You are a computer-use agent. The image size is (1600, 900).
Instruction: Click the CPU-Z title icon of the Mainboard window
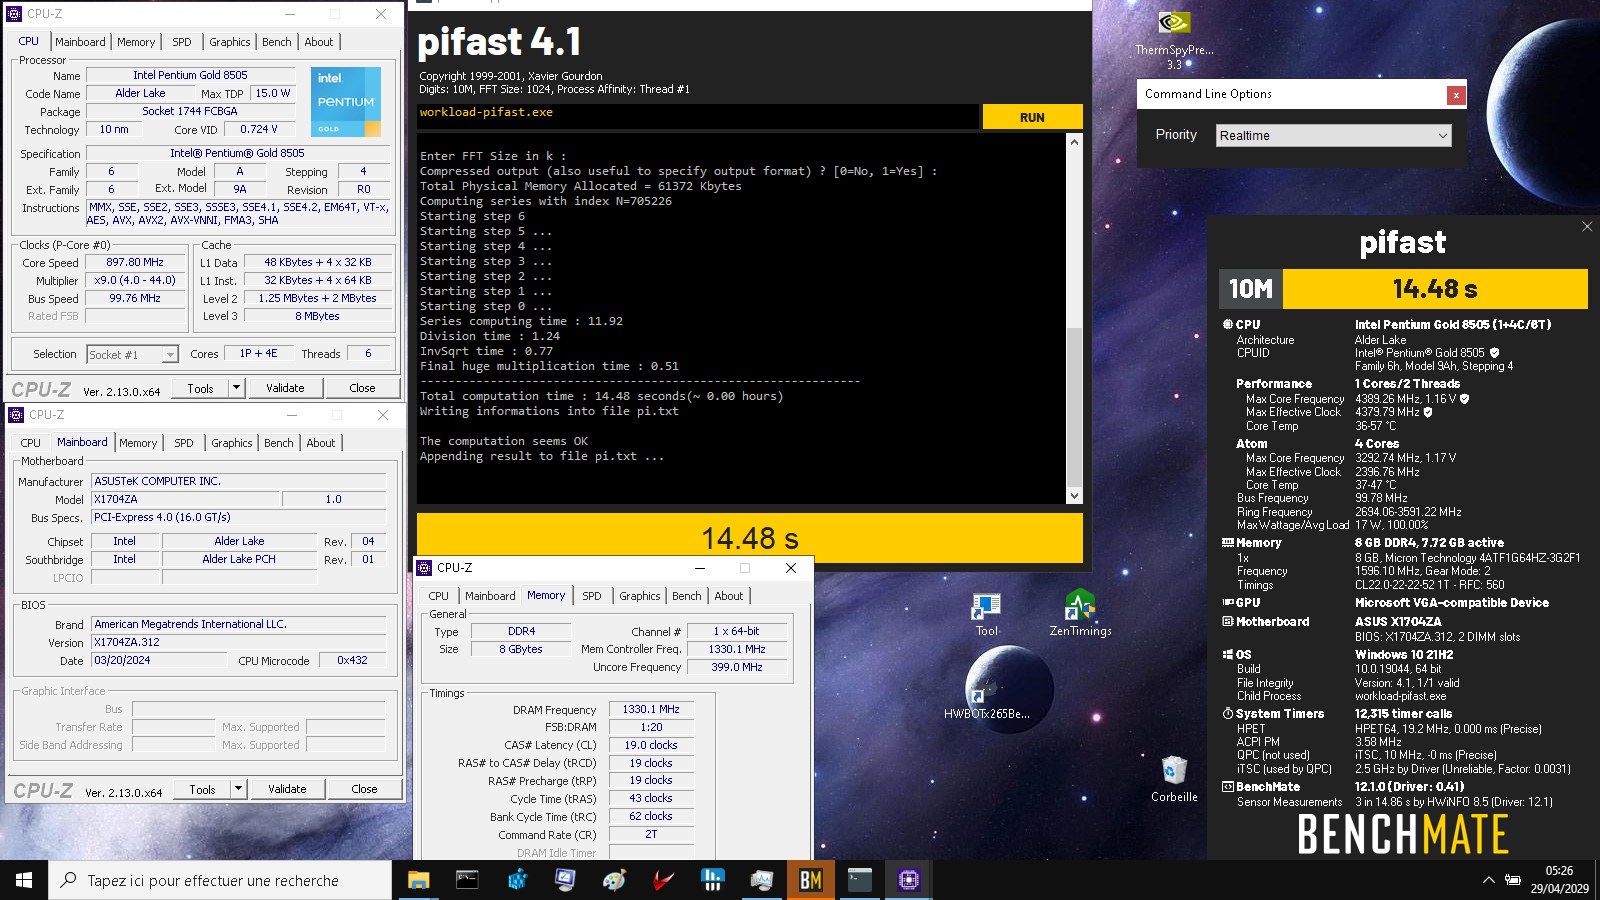click(16, 414)
